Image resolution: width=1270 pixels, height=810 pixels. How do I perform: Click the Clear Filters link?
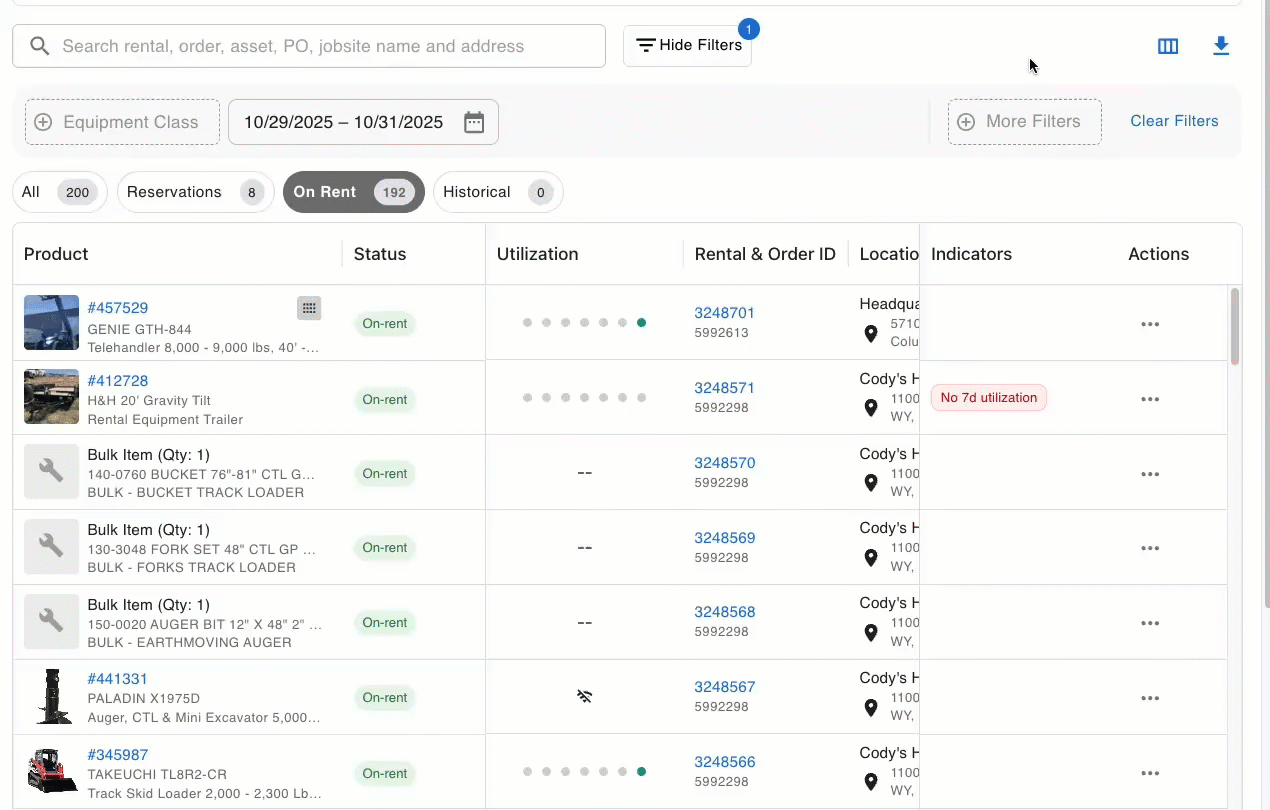(x=1174, y=121)
